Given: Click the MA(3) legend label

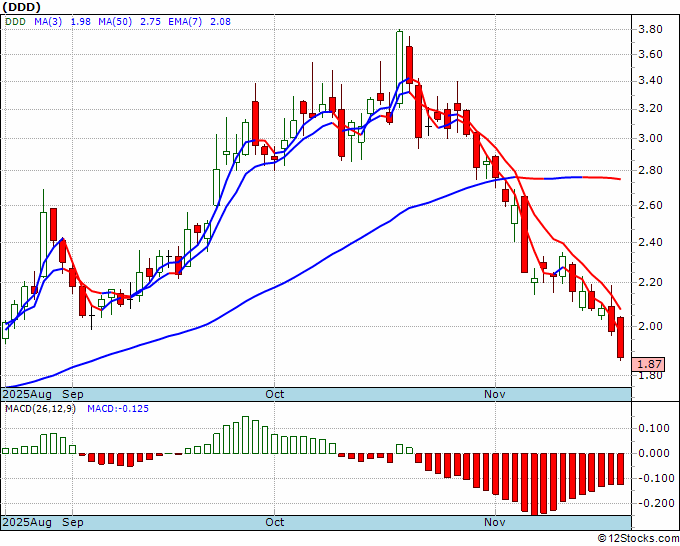Looking at the screenshot, I should (48, 21).
